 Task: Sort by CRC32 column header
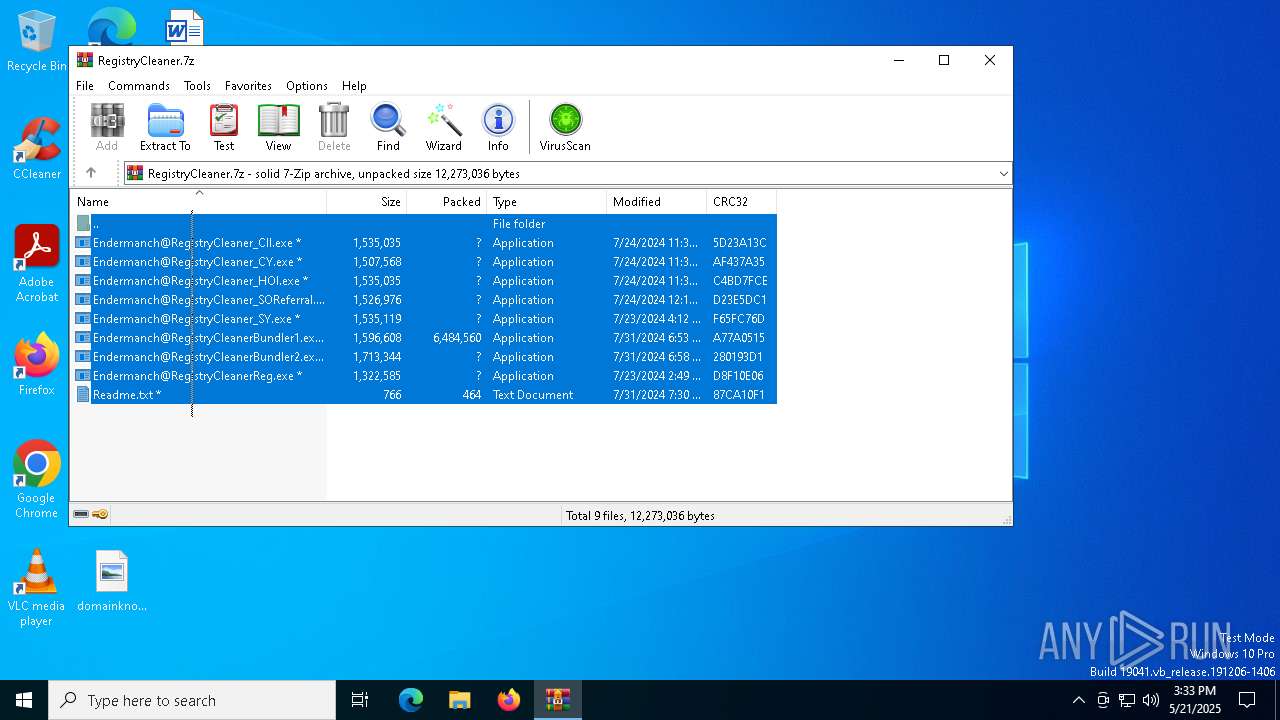(x=741, y=202)
